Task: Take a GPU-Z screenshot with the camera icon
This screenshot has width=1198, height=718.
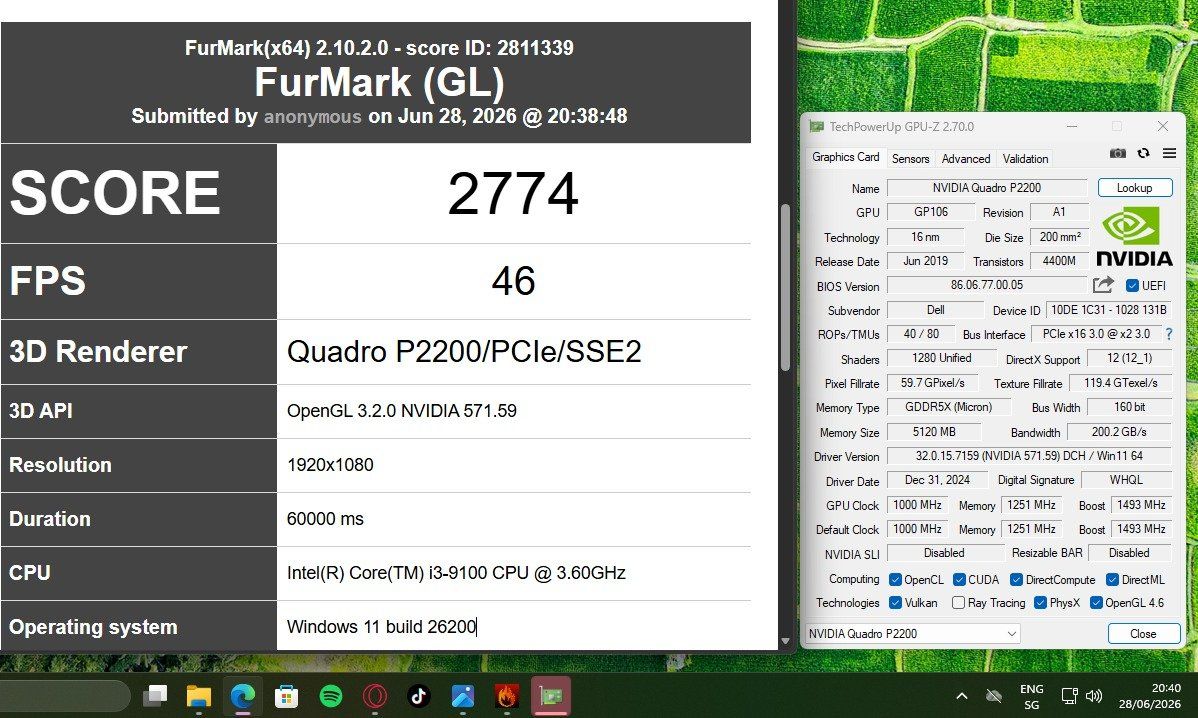Action: (x=1117, y=154)
